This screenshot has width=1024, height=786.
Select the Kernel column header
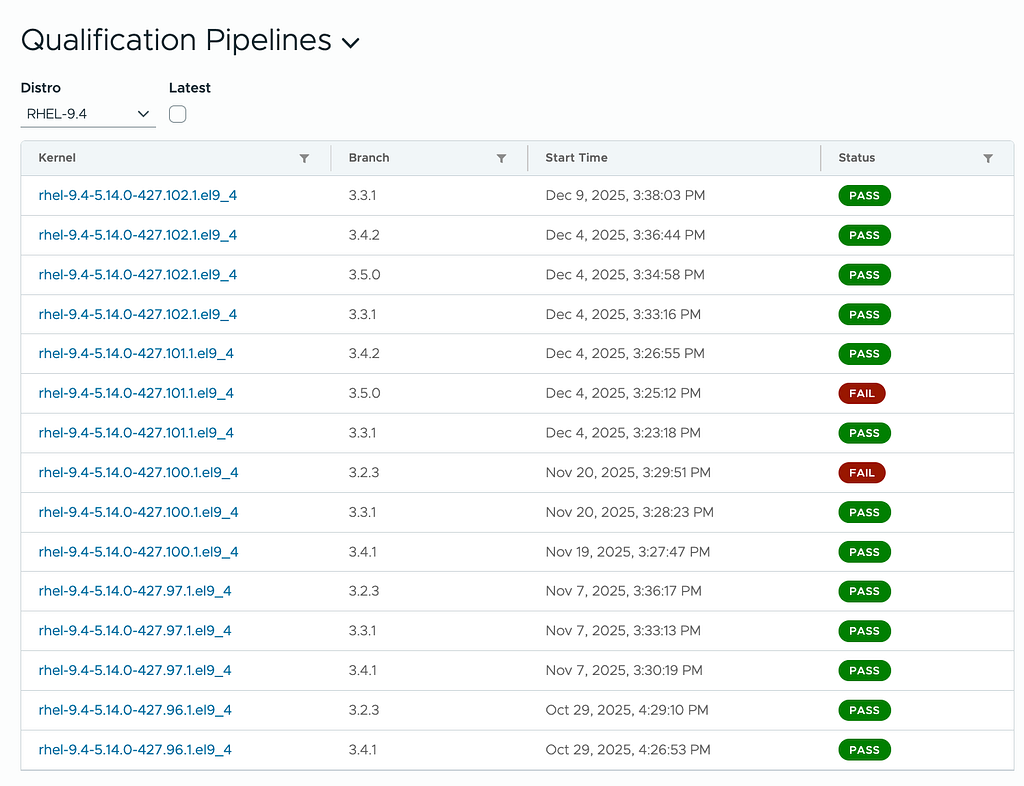57,158
